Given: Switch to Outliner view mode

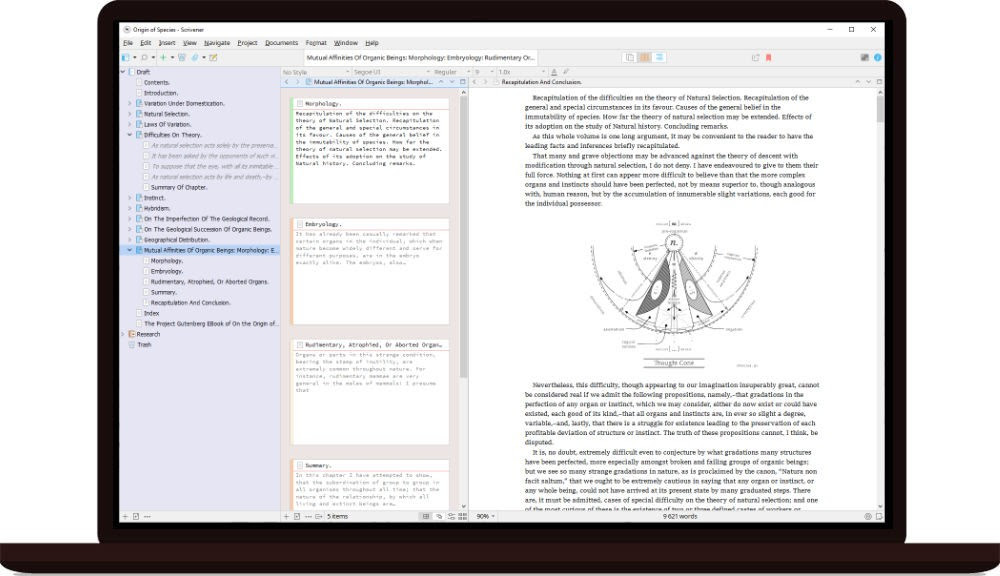Looking at the screenshot, I should pos(659,57).
